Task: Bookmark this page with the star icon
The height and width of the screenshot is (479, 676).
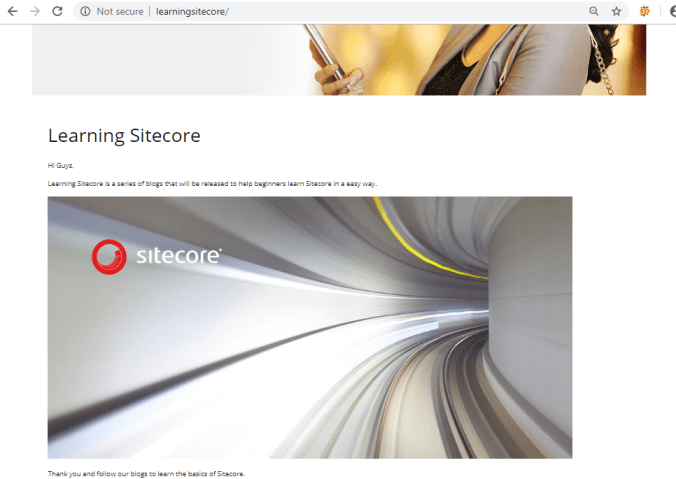Action: tap(617, 12)
